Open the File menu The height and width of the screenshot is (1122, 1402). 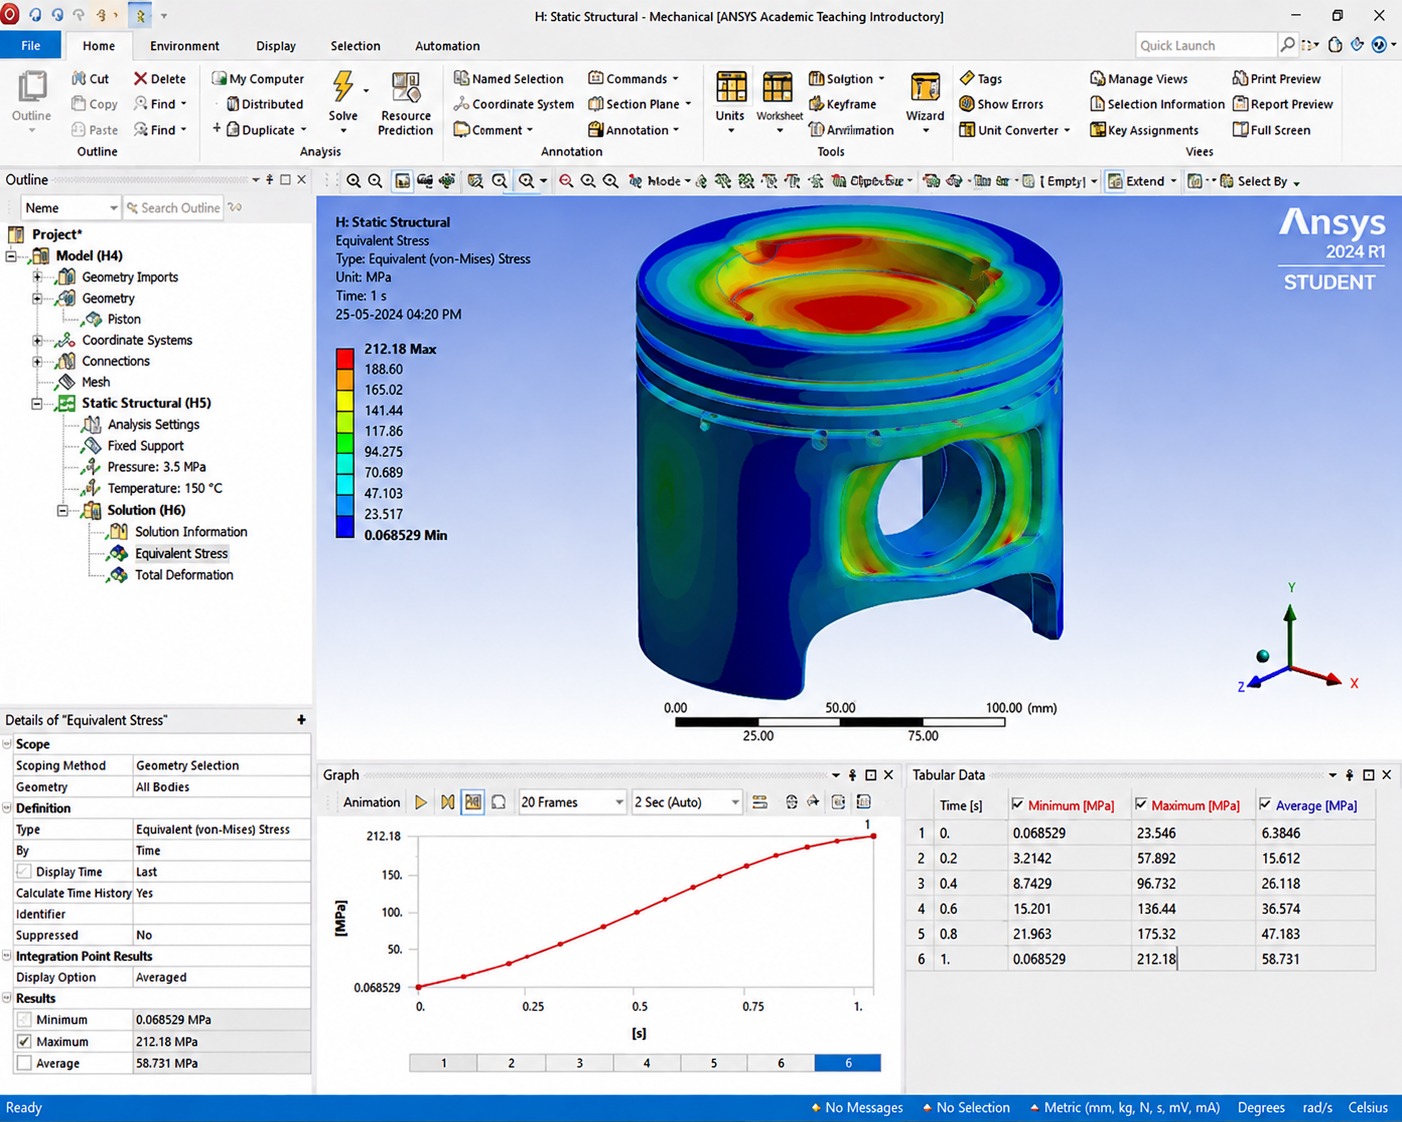[31, 46]
